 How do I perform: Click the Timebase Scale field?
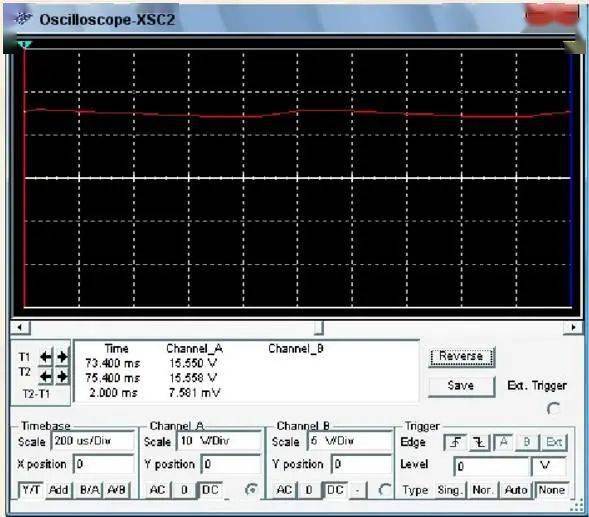93,441
